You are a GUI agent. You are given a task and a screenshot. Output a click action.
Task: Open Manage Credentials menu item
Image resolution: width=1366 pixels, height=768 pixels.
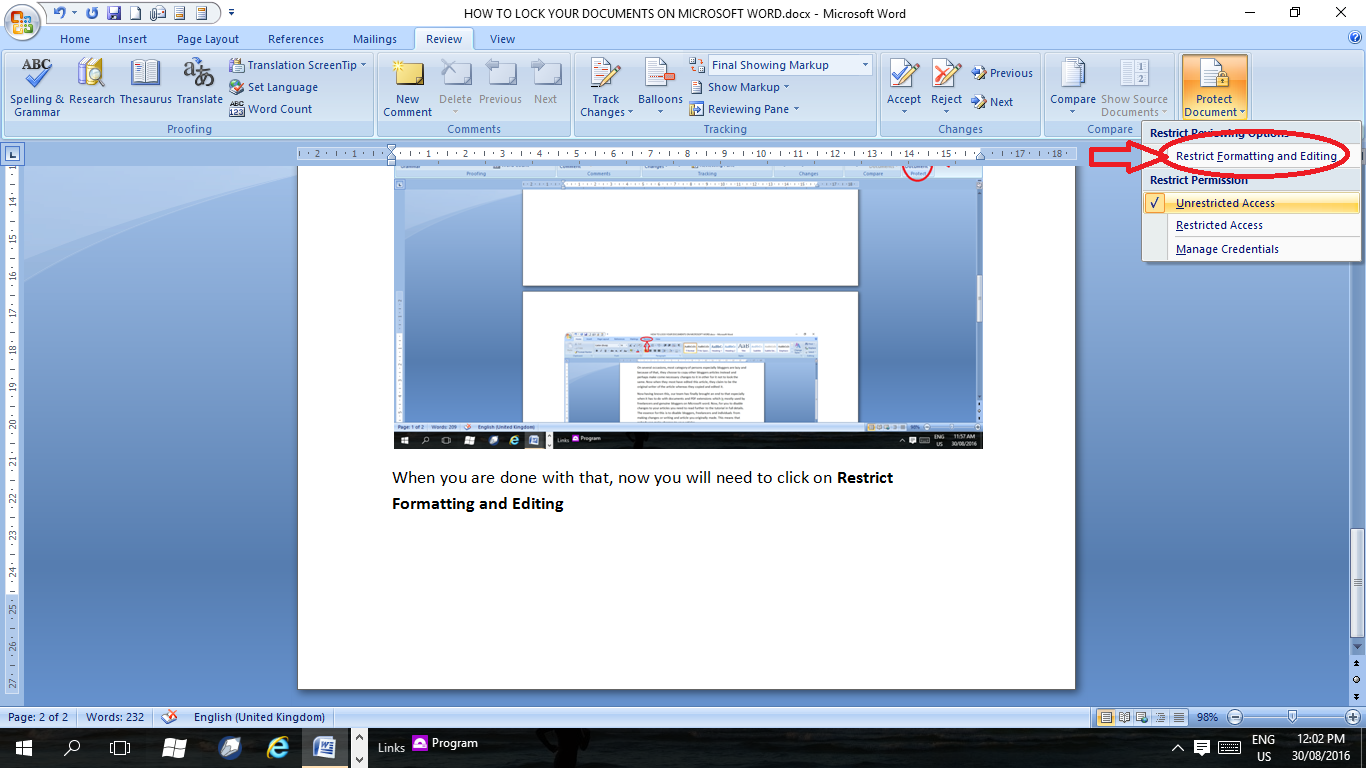click(x=1251, y=249)
